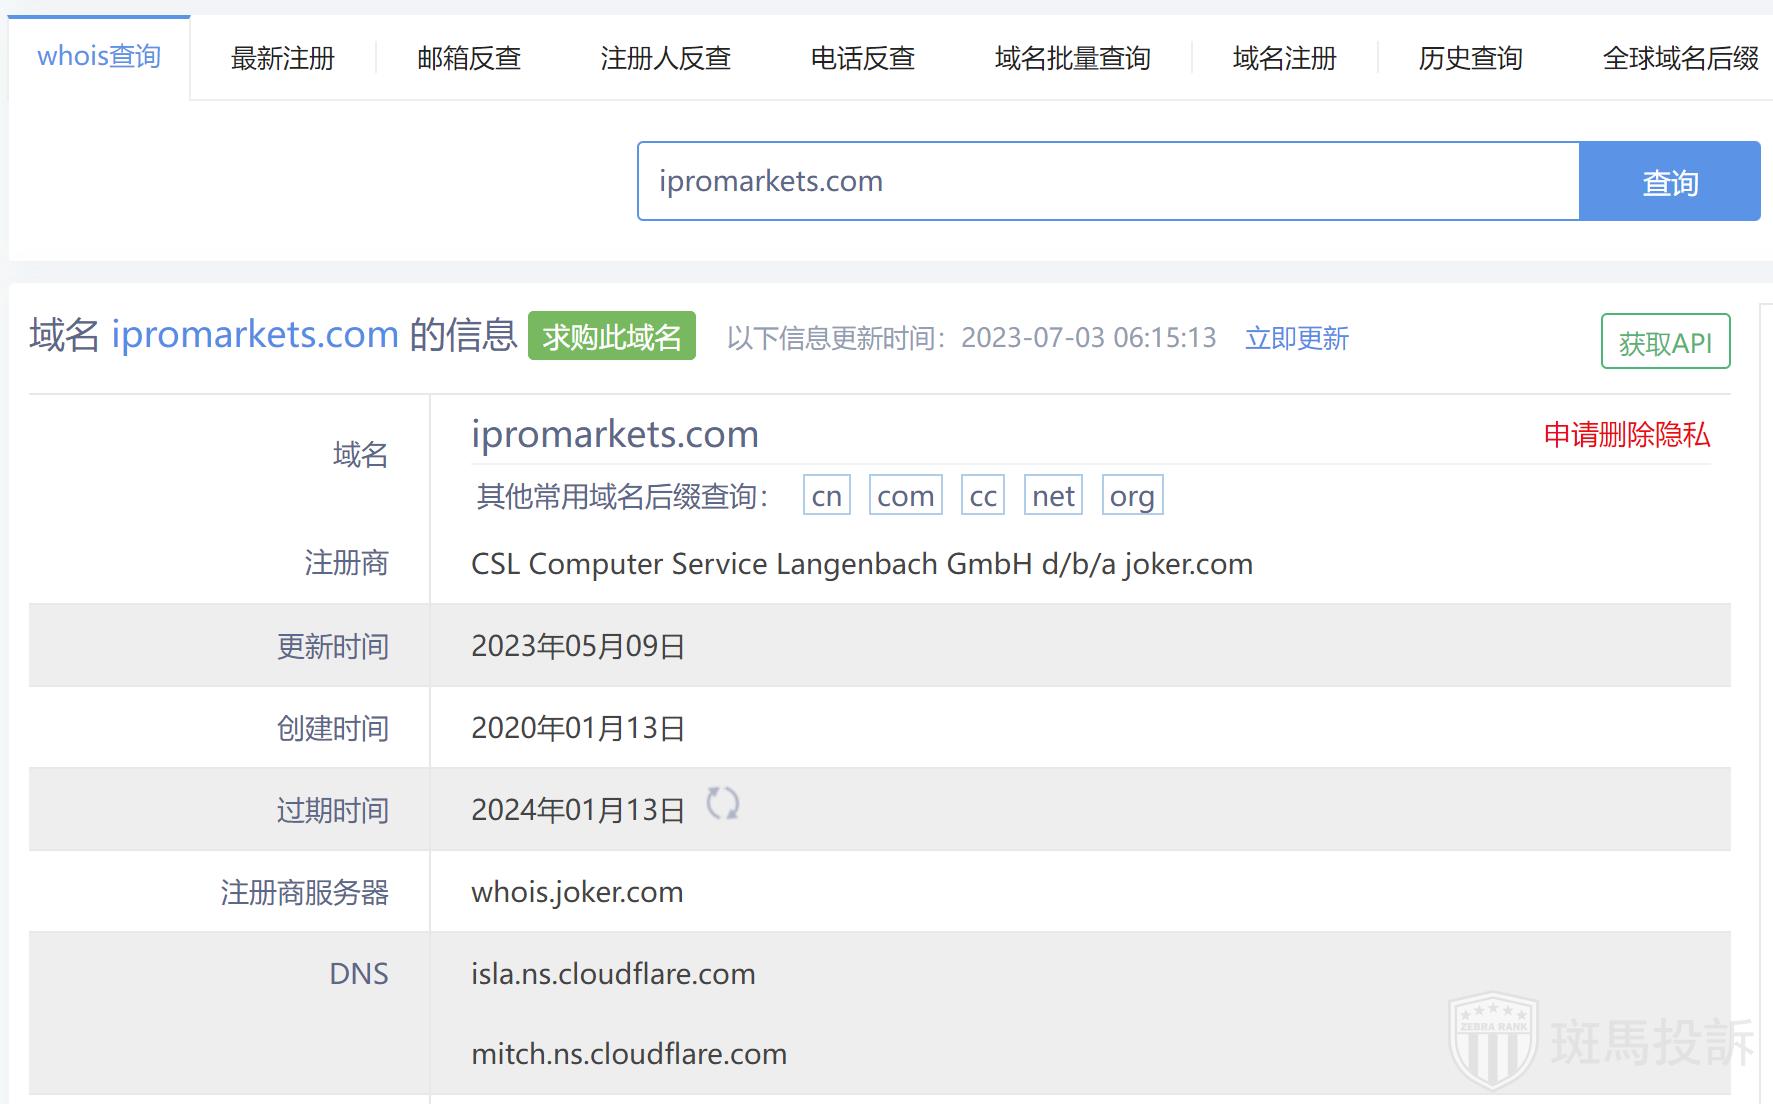
Task: Open the 邮箱反查 tab
Action: 469,58
